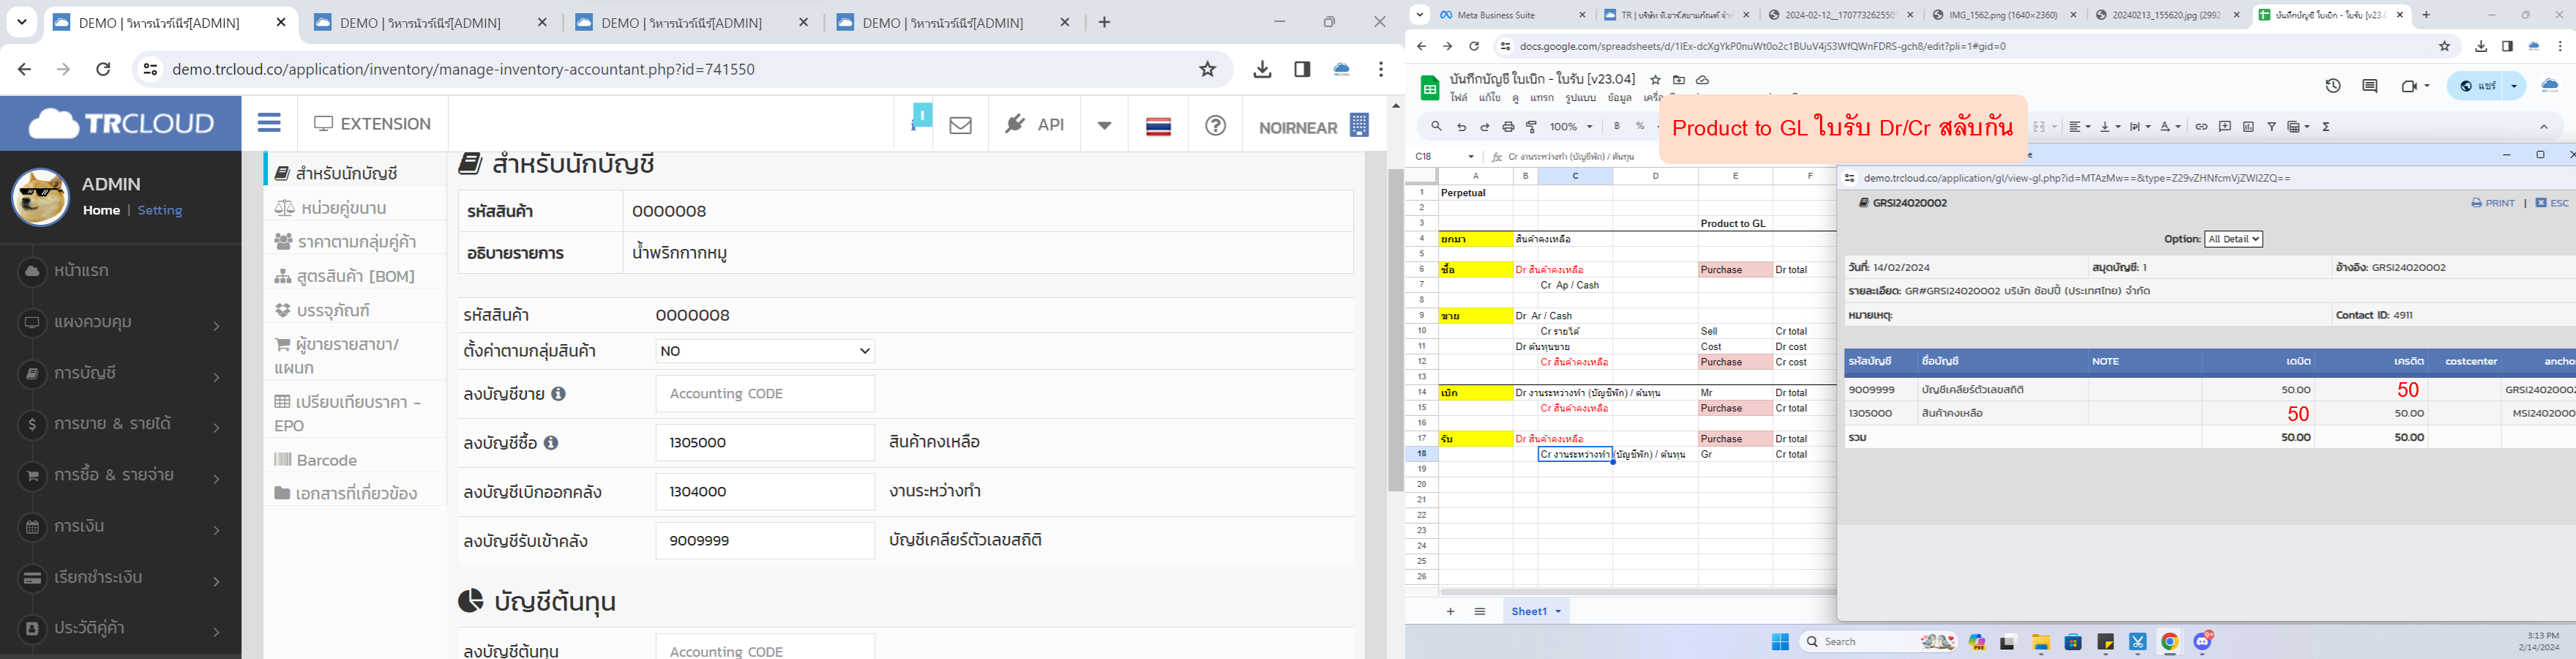The height and width of the screenshot is (659, 2576).
Task: Click insert comment icon in Sheets toolbar
Action: [x=2225, y=127]
